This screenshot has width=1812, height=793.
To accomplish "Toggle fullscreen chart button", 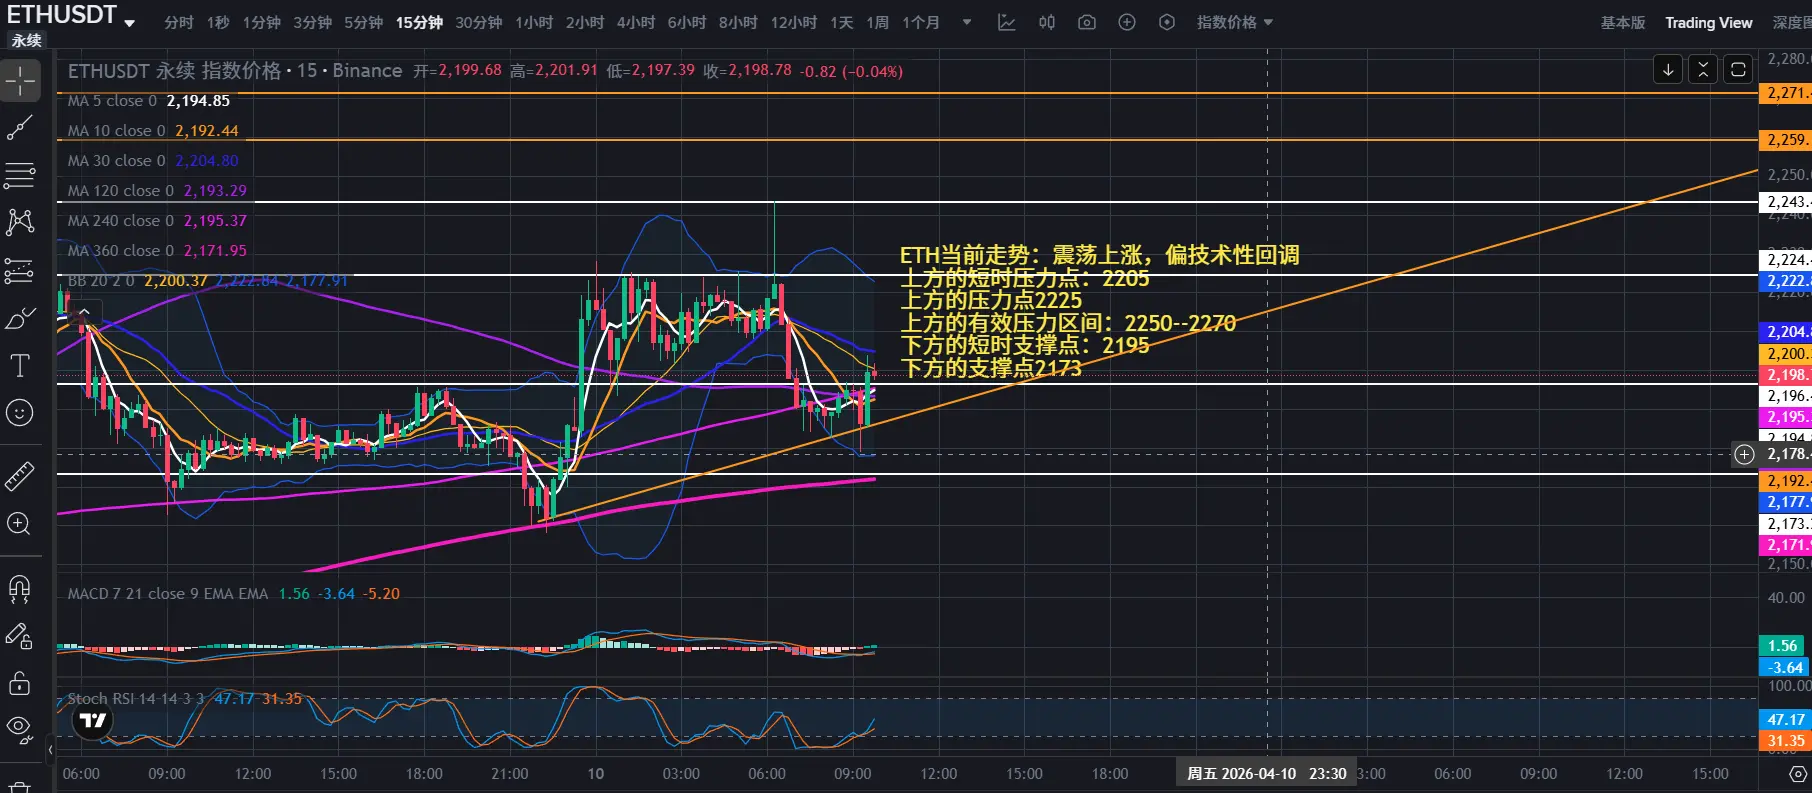I will pos(1738,69).
